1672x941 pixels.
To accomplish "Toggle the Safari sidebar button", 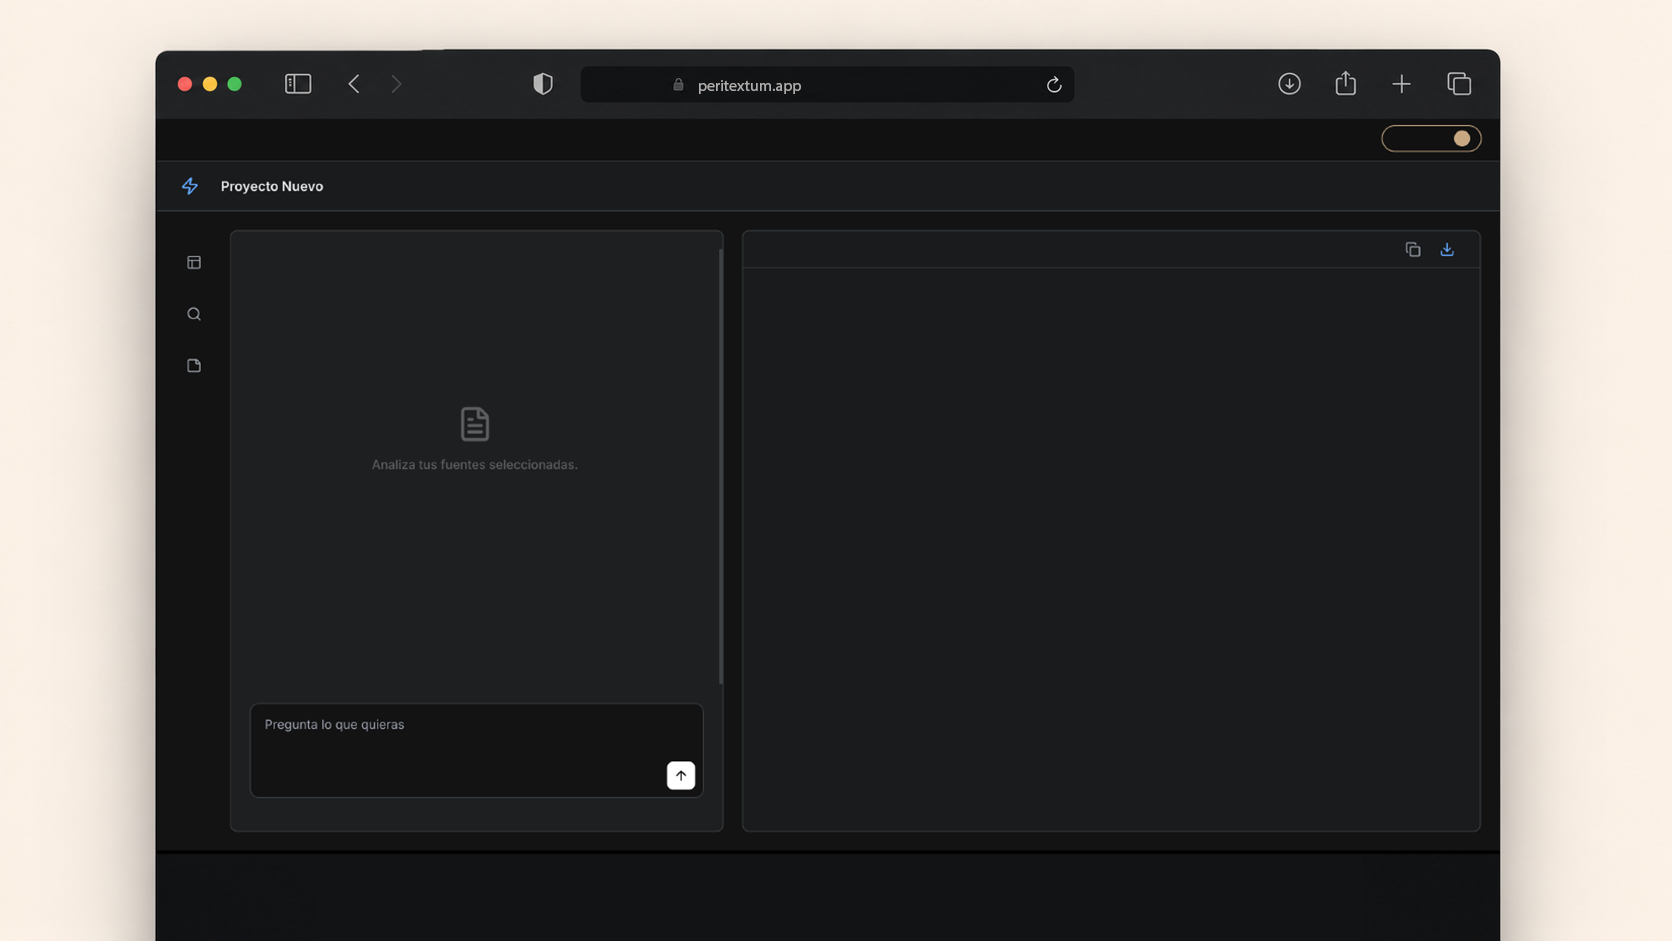I will tap(298, 84).
